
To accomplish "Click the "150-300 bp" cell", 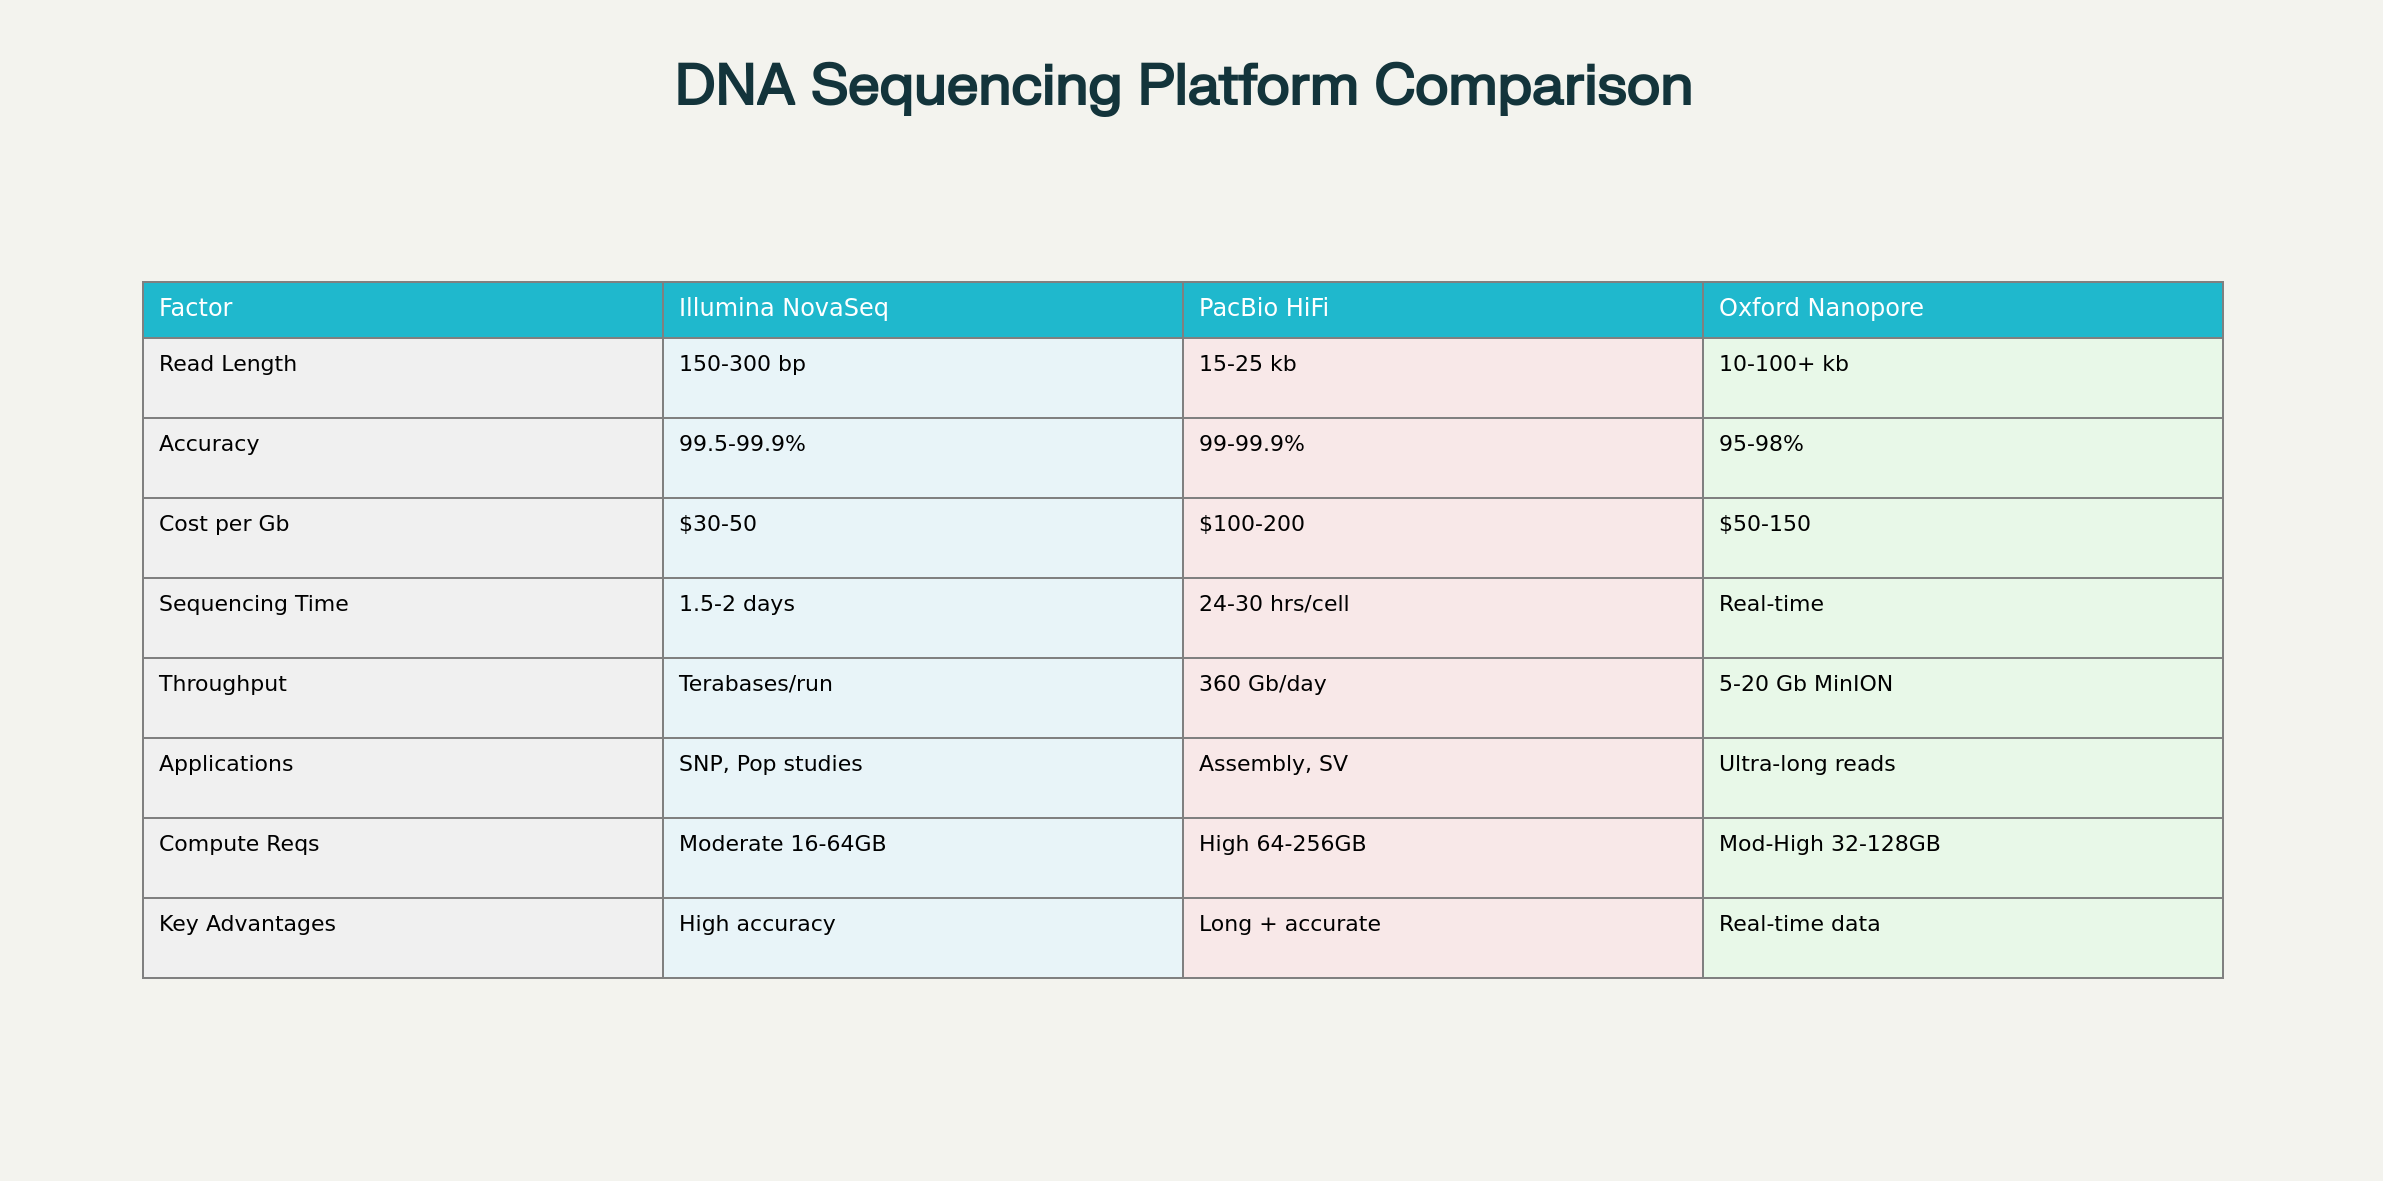I will click(x=742, y=365).
